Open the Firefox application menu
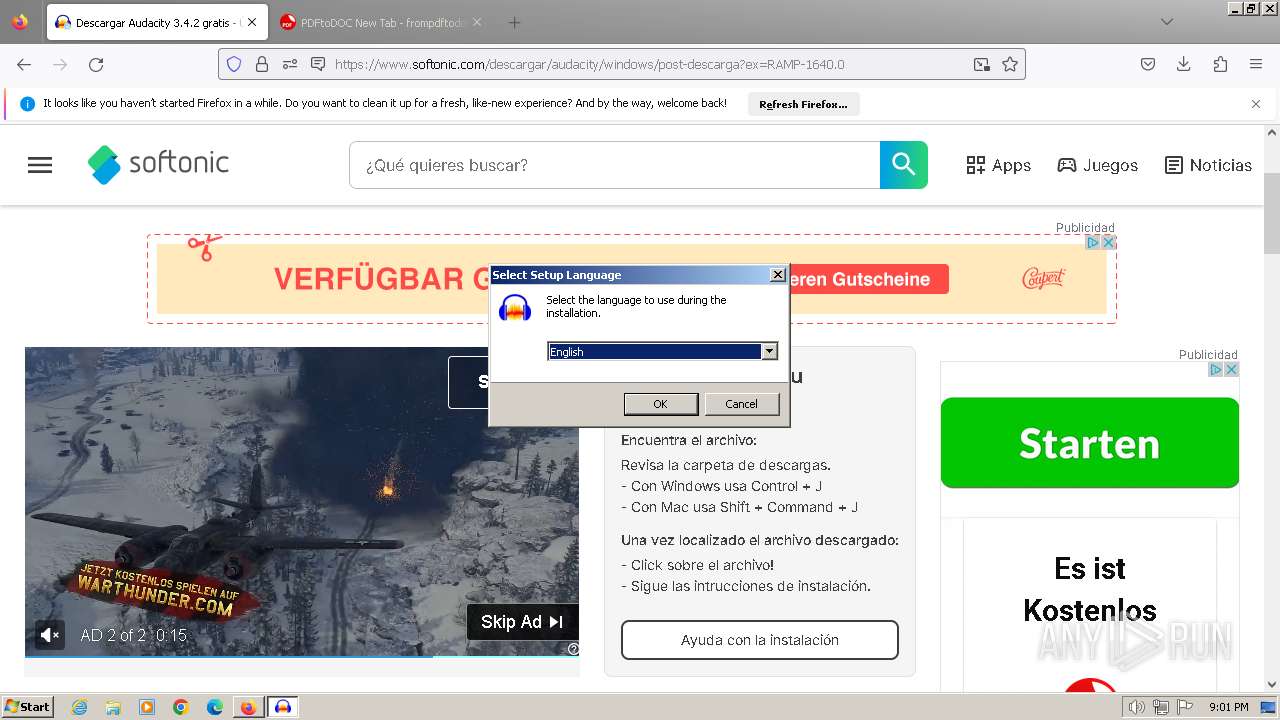The height and width of the screenshot is (720, 1280). [x=1256, y=64]
